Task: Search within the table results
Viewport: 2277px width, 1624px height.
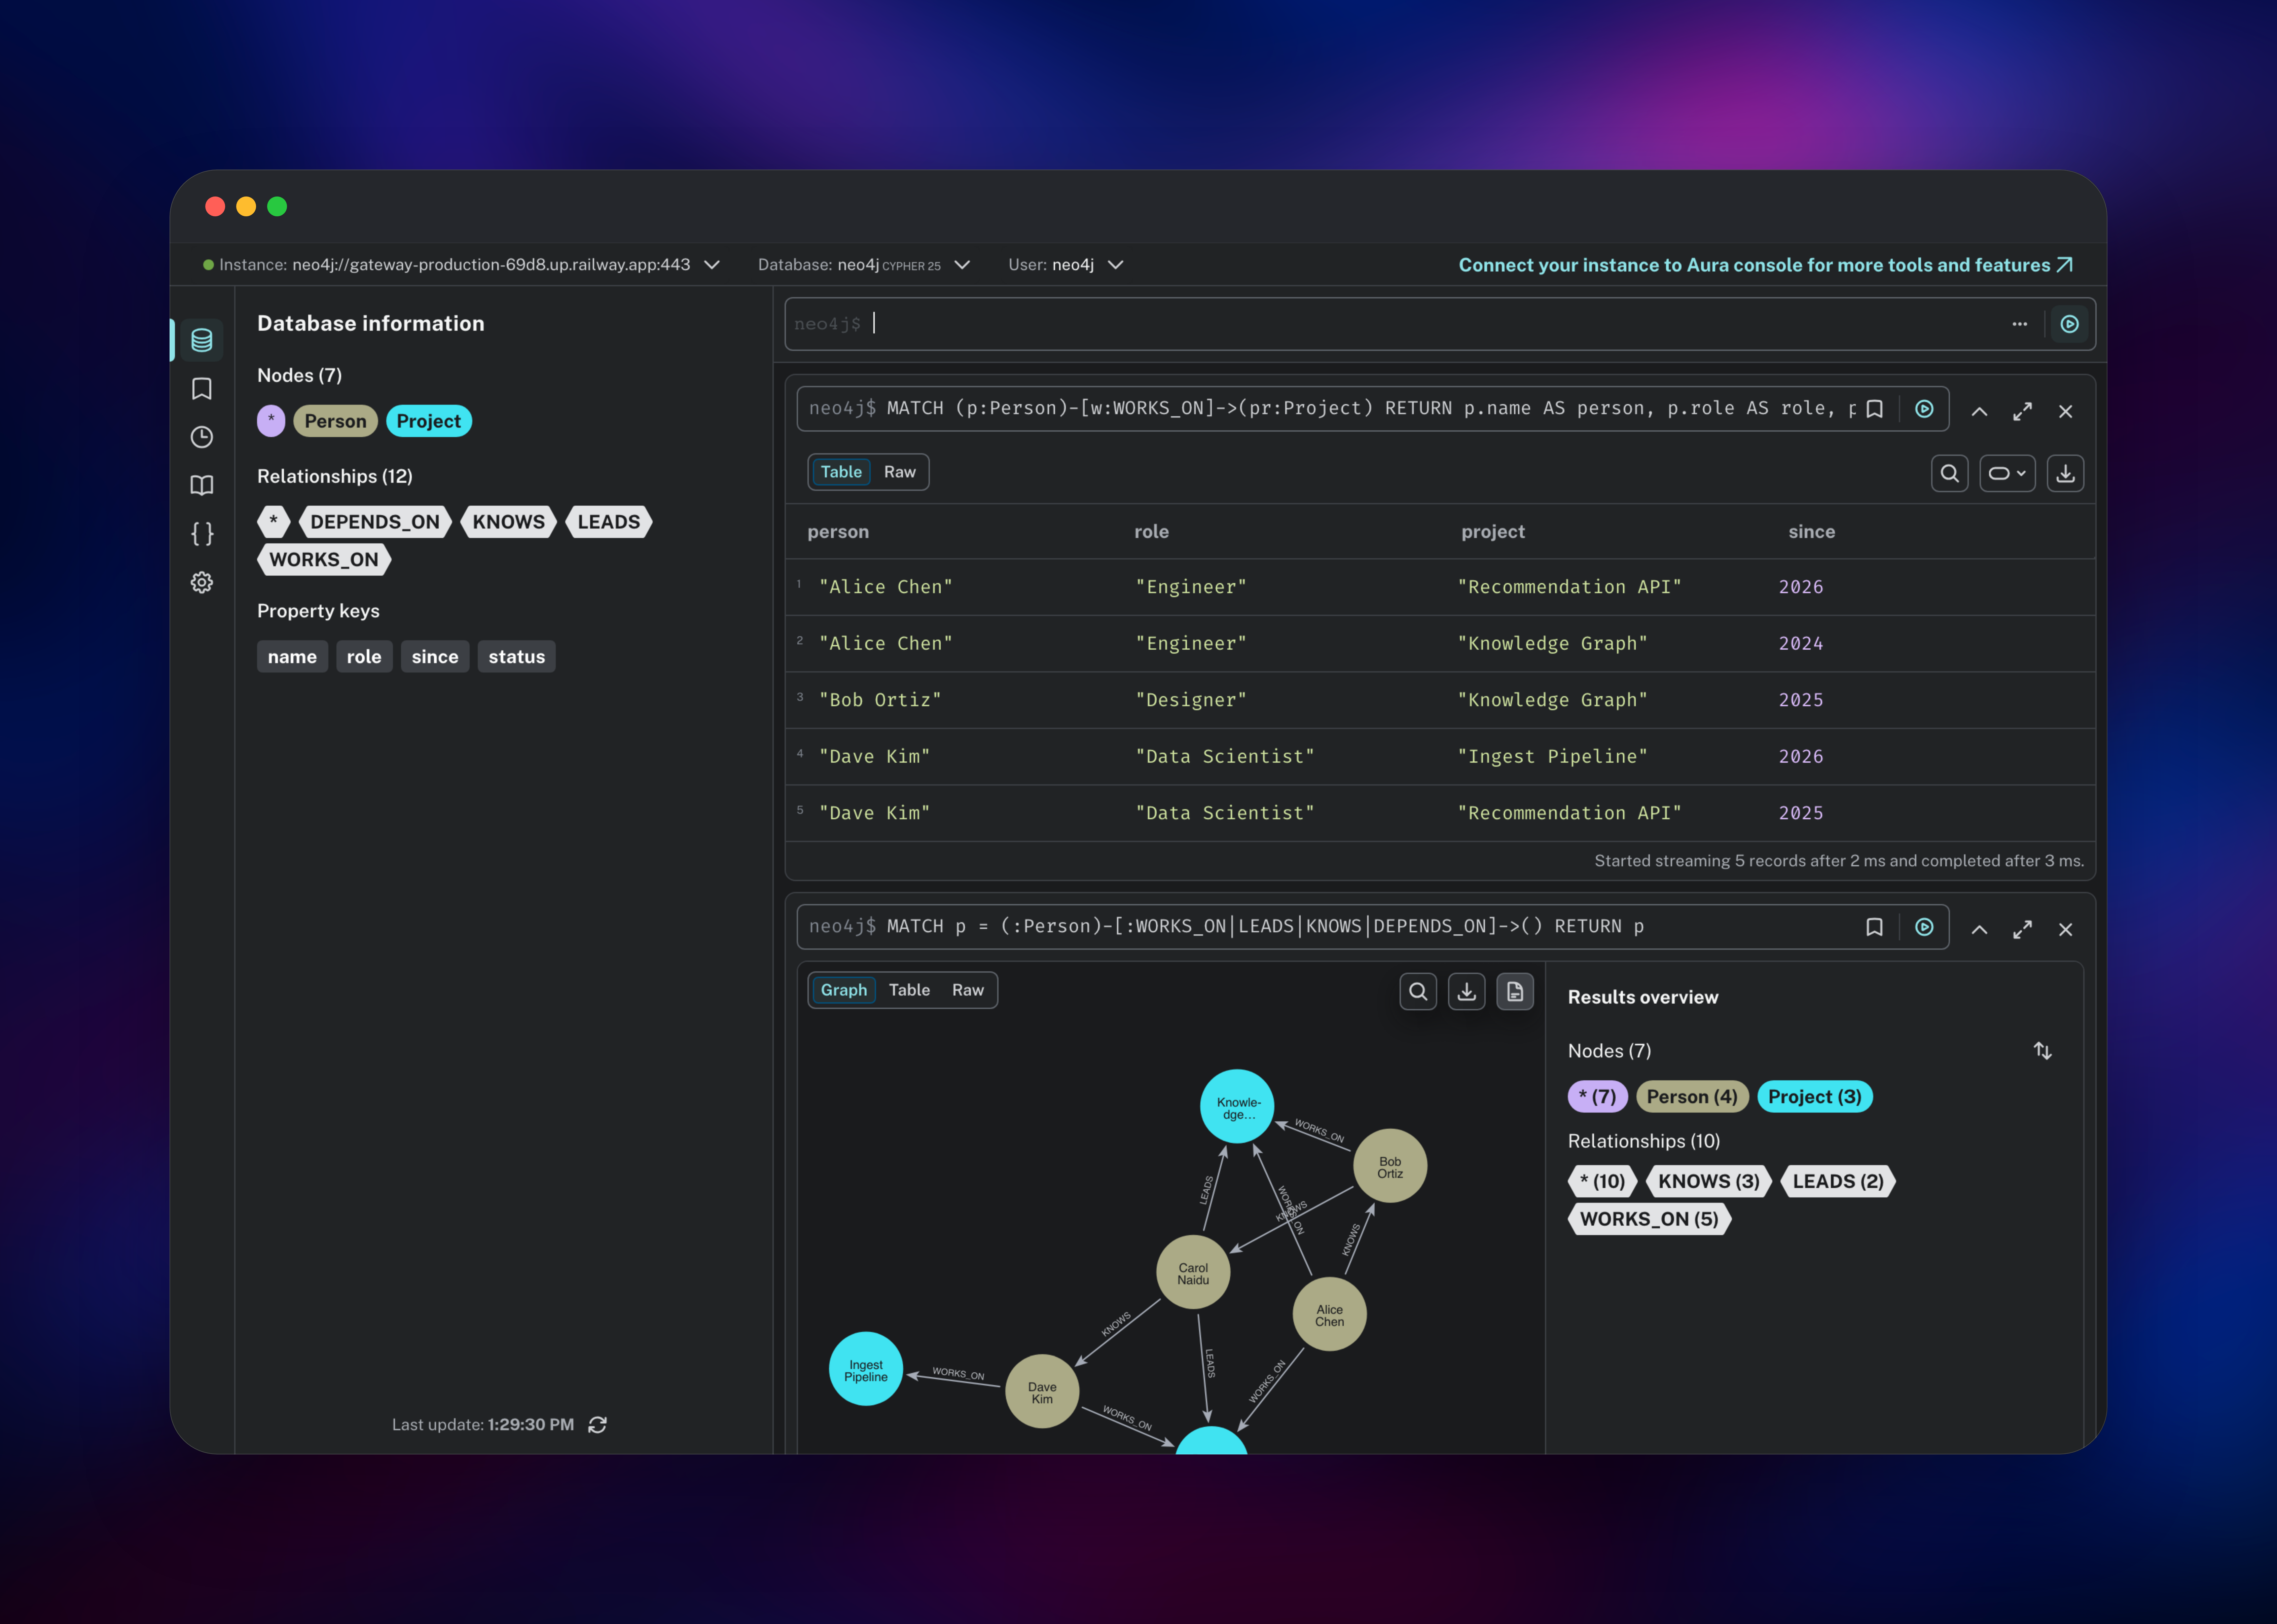Action: pyautogui.click(x=1950, y=473)
